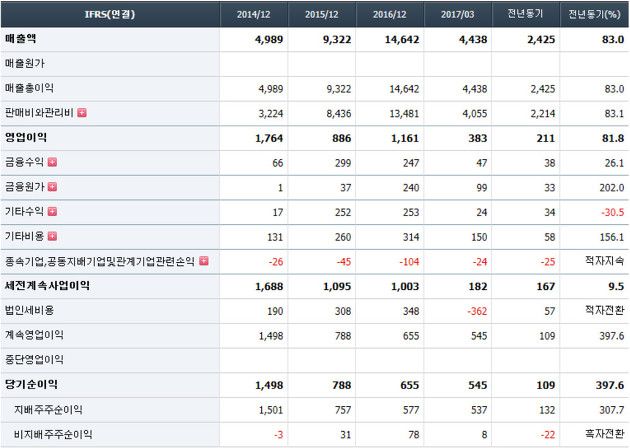Expand the 판매비와관리비 row plus icon
630x448 pixels.
pyautogui.click(x=82, y=113)
